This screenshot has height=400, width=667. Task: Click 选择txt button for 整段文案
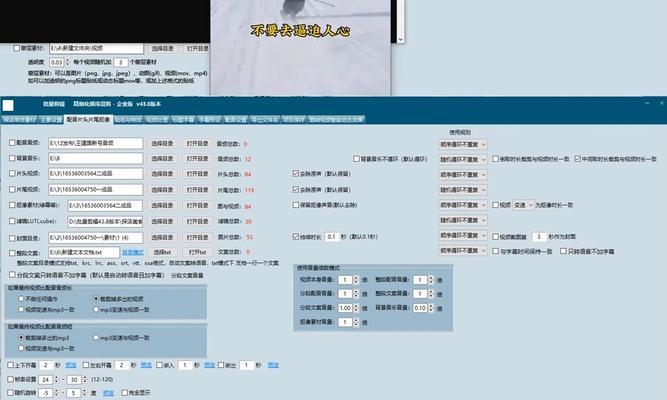click(162, 252)
